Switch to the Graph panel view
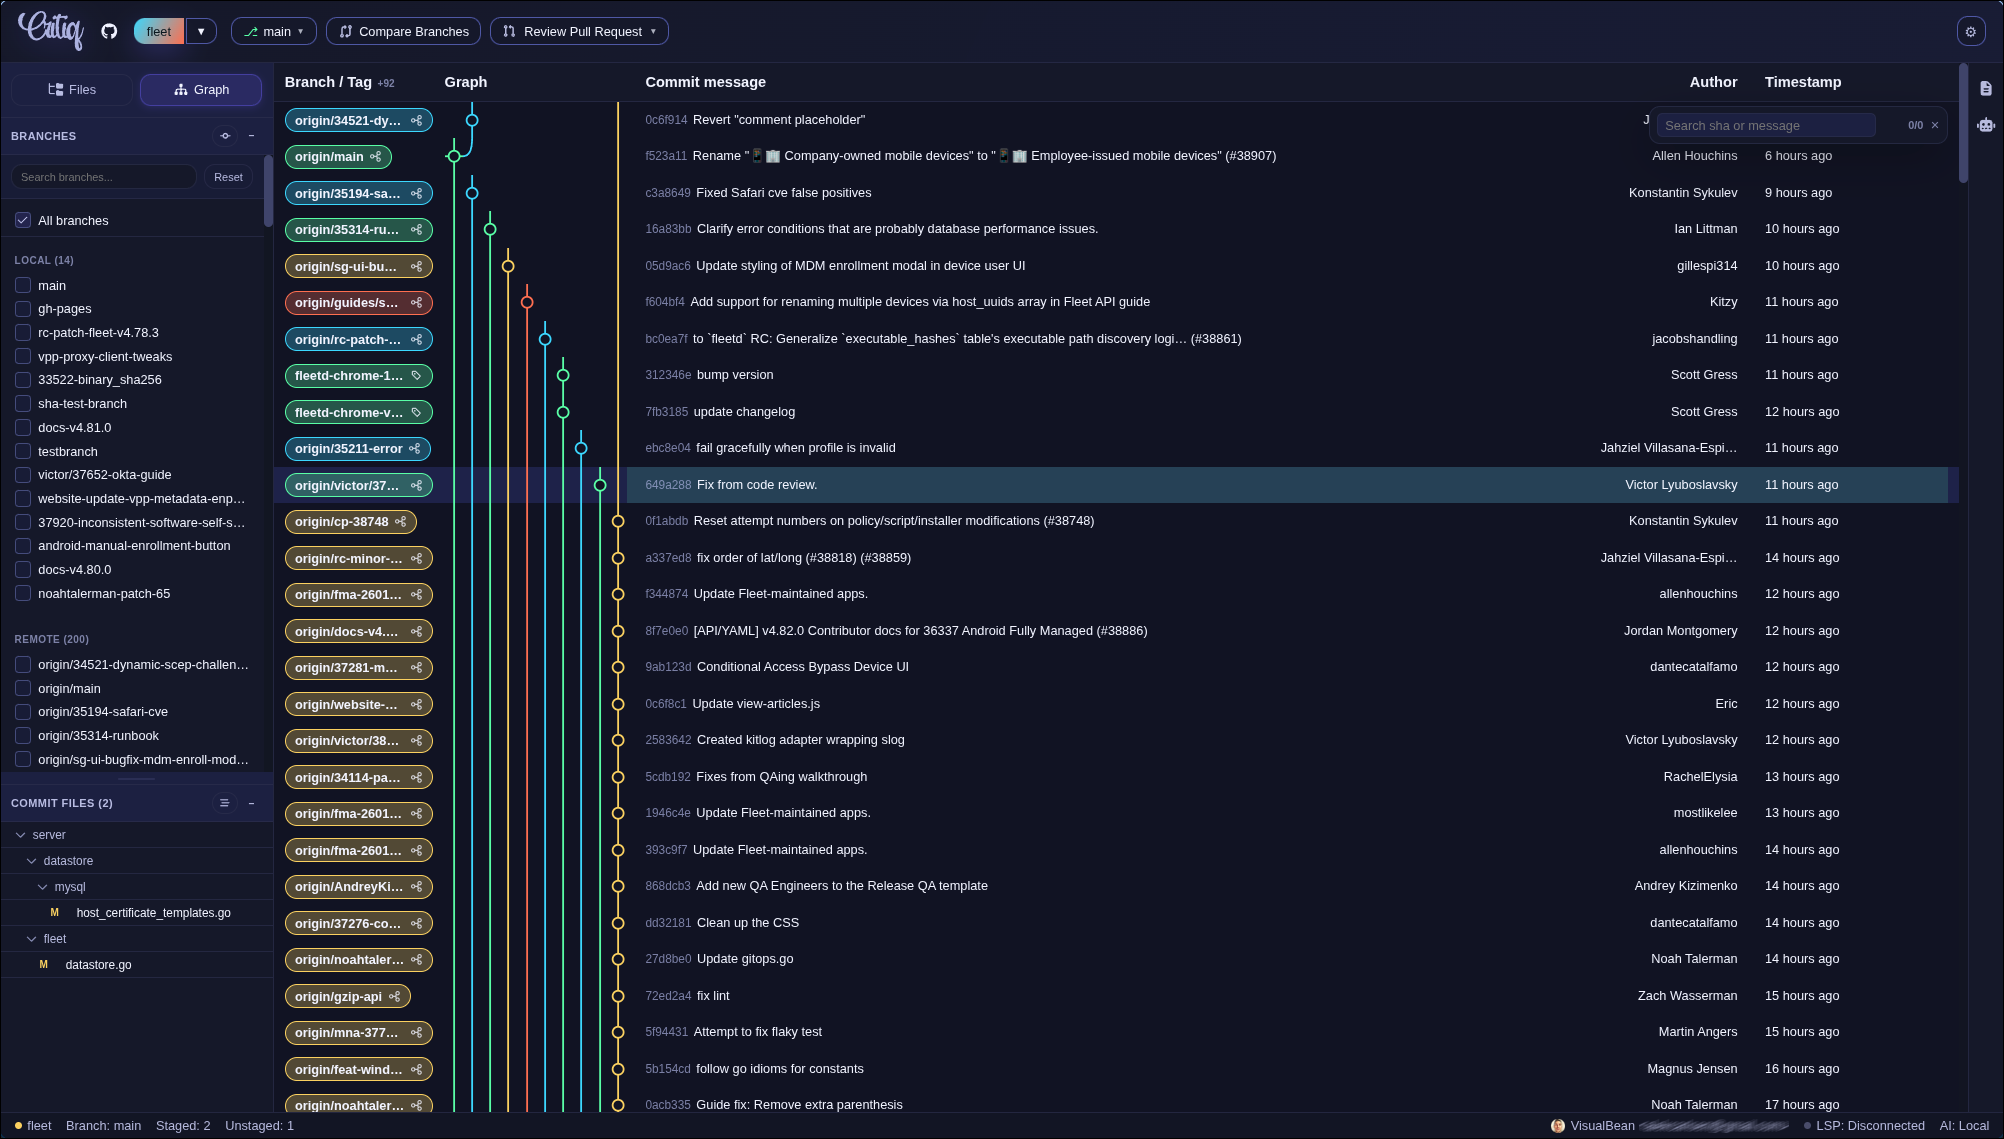This screenshot has height=1139, width=2004. point(200,89)
